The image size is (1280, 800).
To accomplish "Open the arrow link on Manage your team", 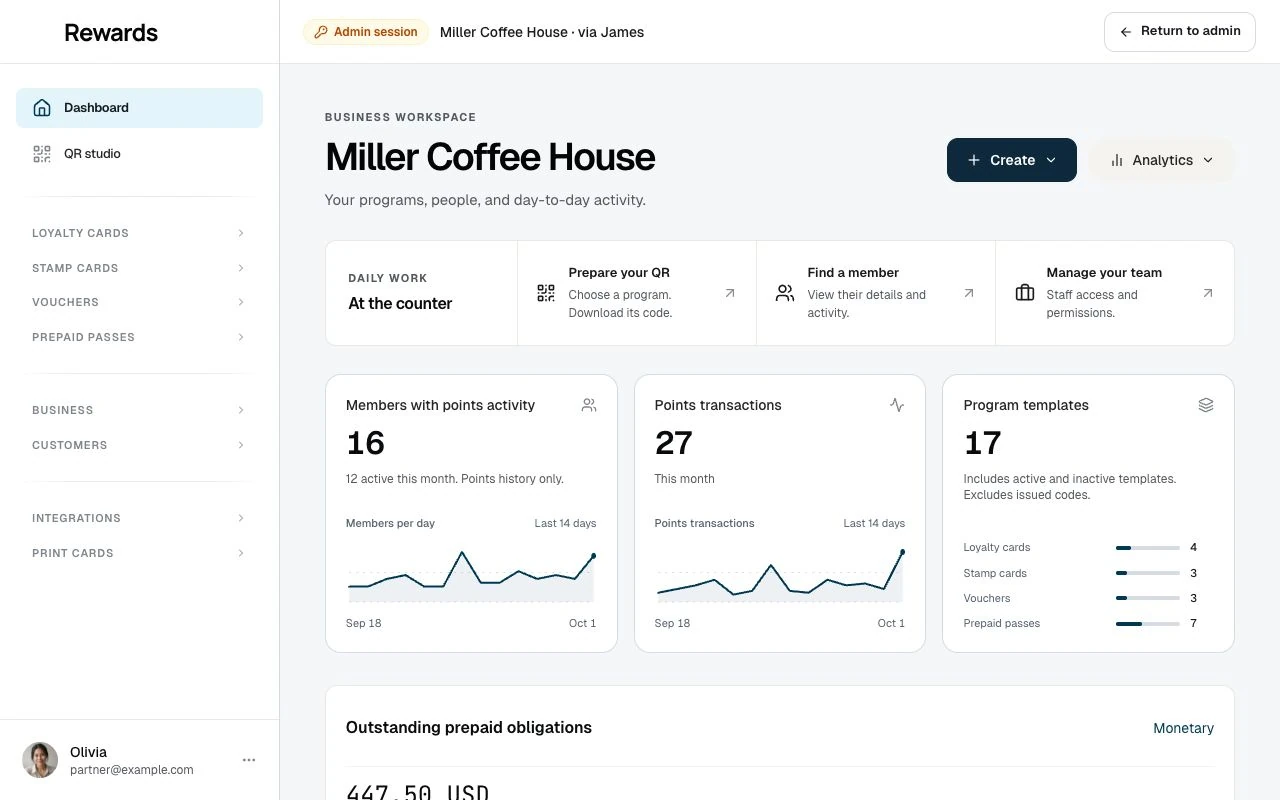I will pos(1208,293).
